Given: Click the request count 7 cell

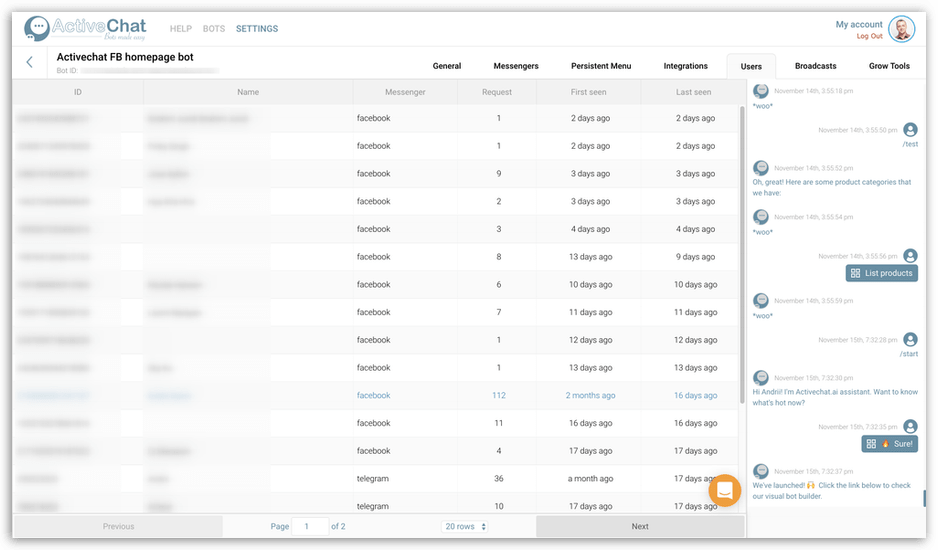Looking at the screenshot, I should [x=498, y=312].
